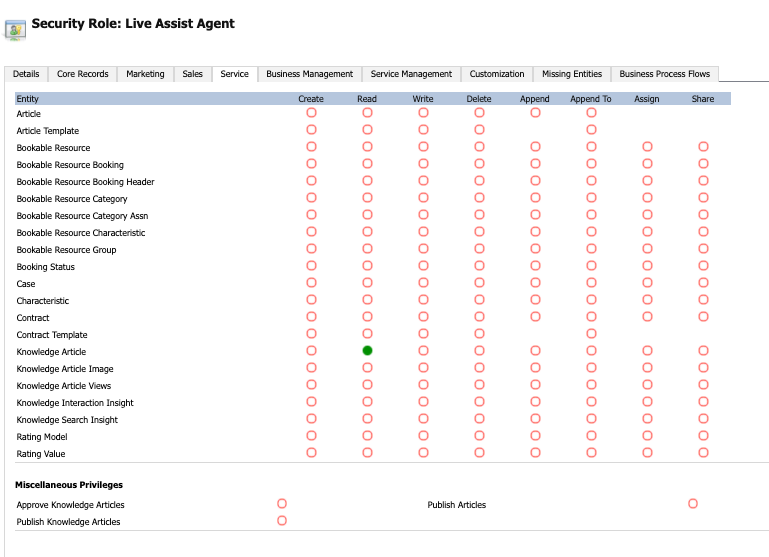Image resolution: width=769 pixels, height=557 pixels.
Task: Toggle Share privilege circle for Bookable Resource
Action: (703, 147)
